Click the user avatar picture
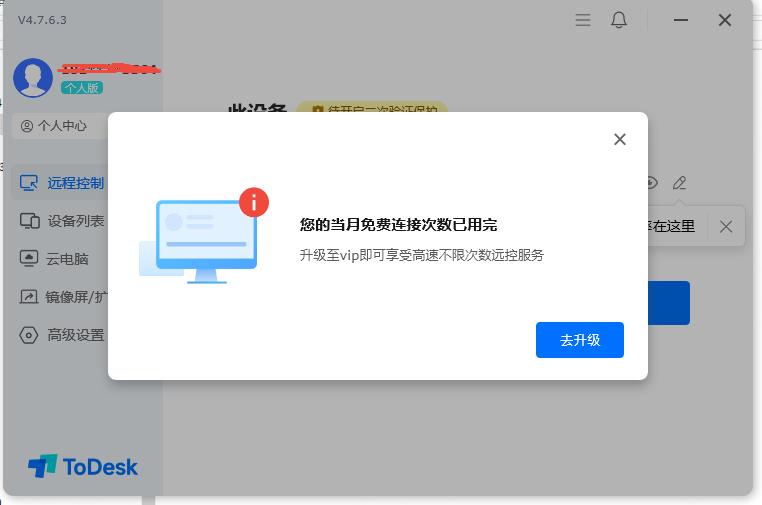Image resolution: width=762 pixels, height=505 pixels. [33, 78]
